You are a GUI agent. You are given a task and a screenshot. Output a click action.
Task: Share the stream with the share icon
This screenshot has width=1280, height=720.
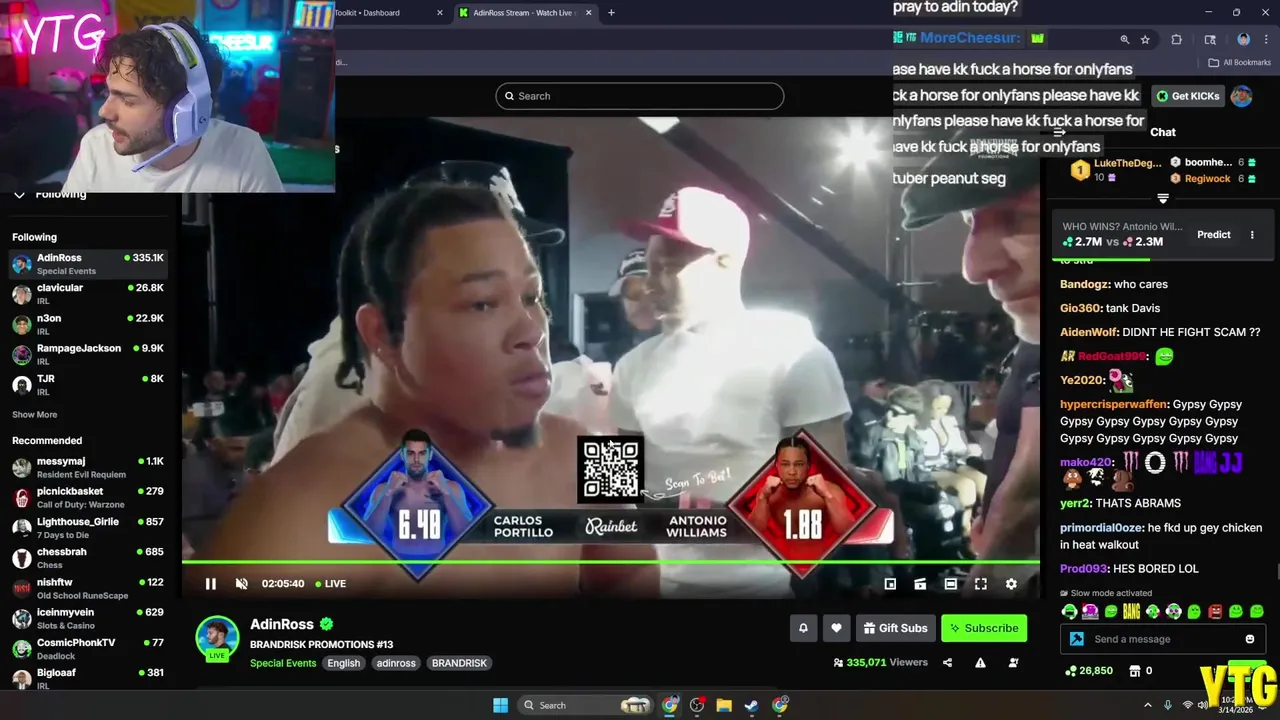947,662
